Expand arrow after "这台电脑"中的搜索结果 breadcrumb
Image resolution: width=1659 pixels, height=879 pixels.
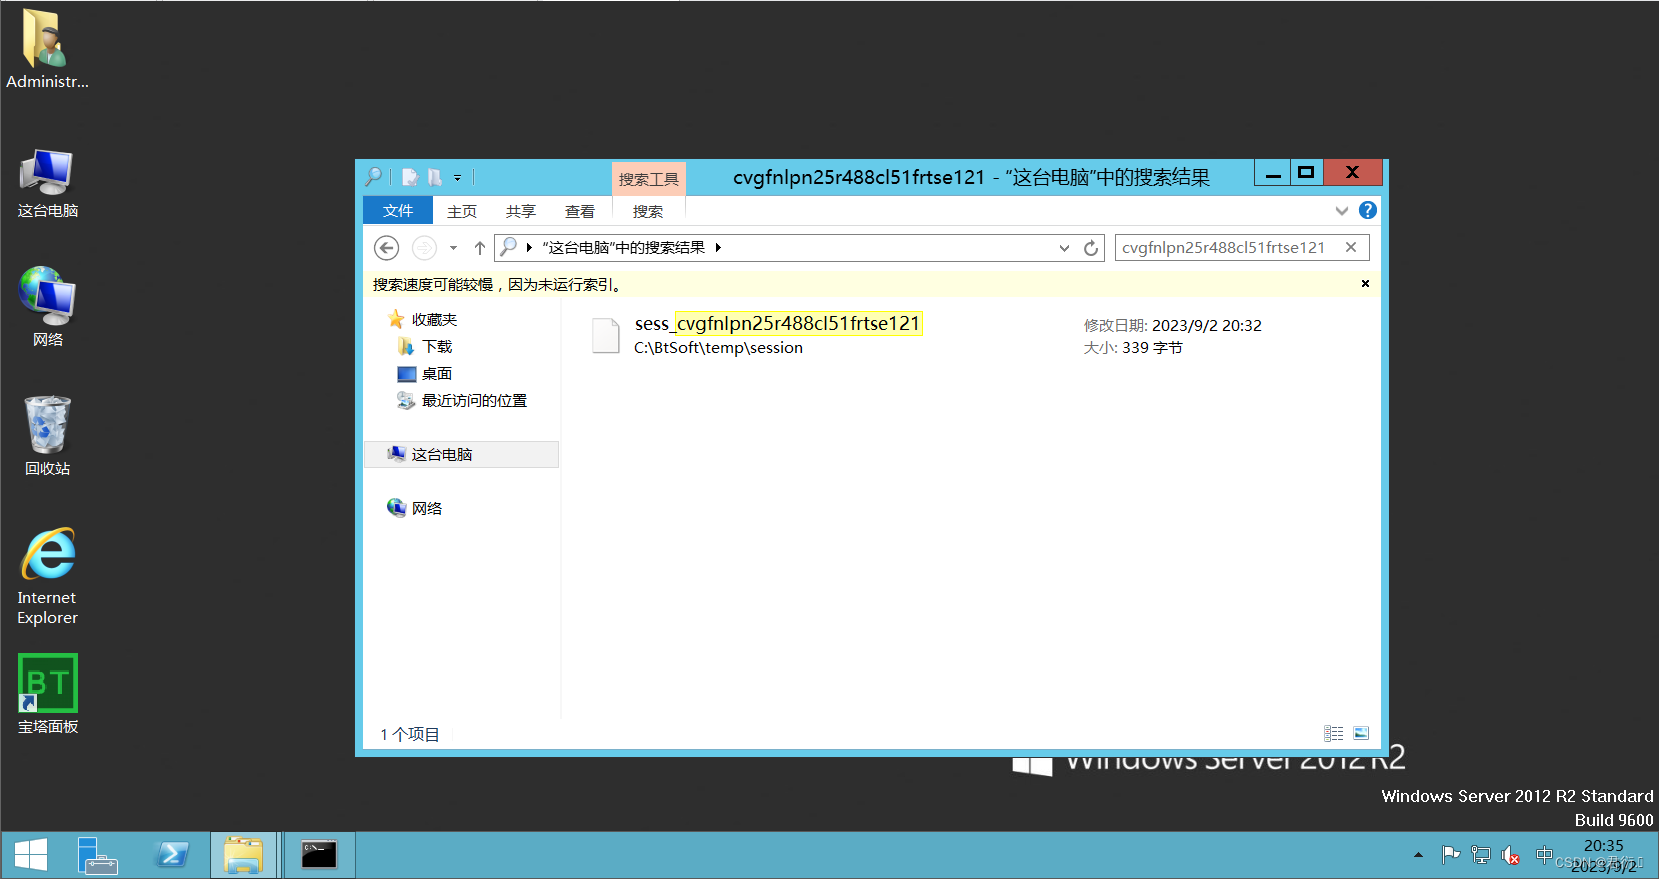(718, 247)
